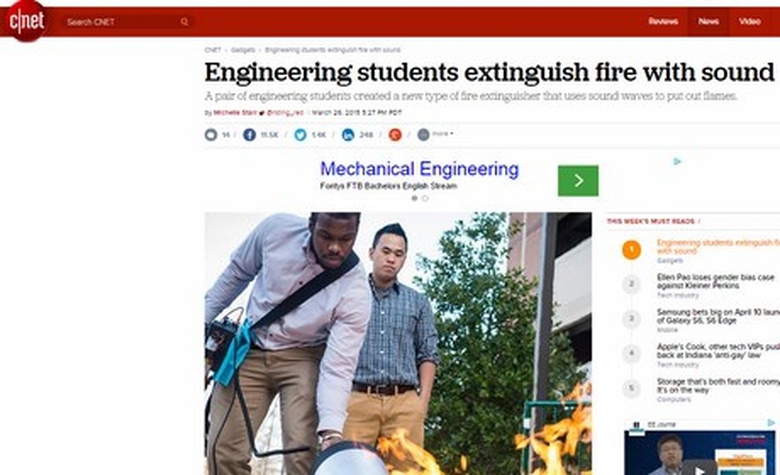Expand the more sharing options

435,134
